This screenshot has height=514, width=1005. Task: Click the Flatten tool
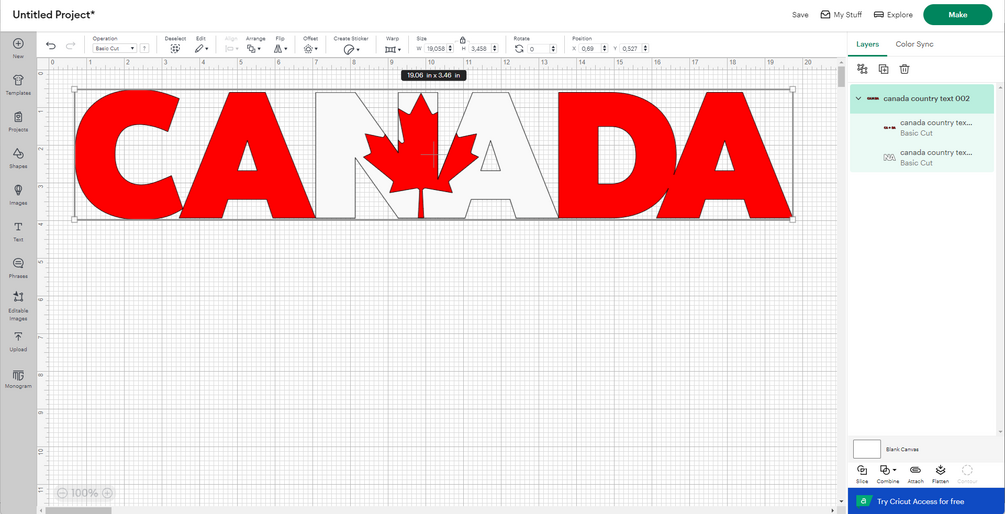pyautogui.click(x=940, y=474)
